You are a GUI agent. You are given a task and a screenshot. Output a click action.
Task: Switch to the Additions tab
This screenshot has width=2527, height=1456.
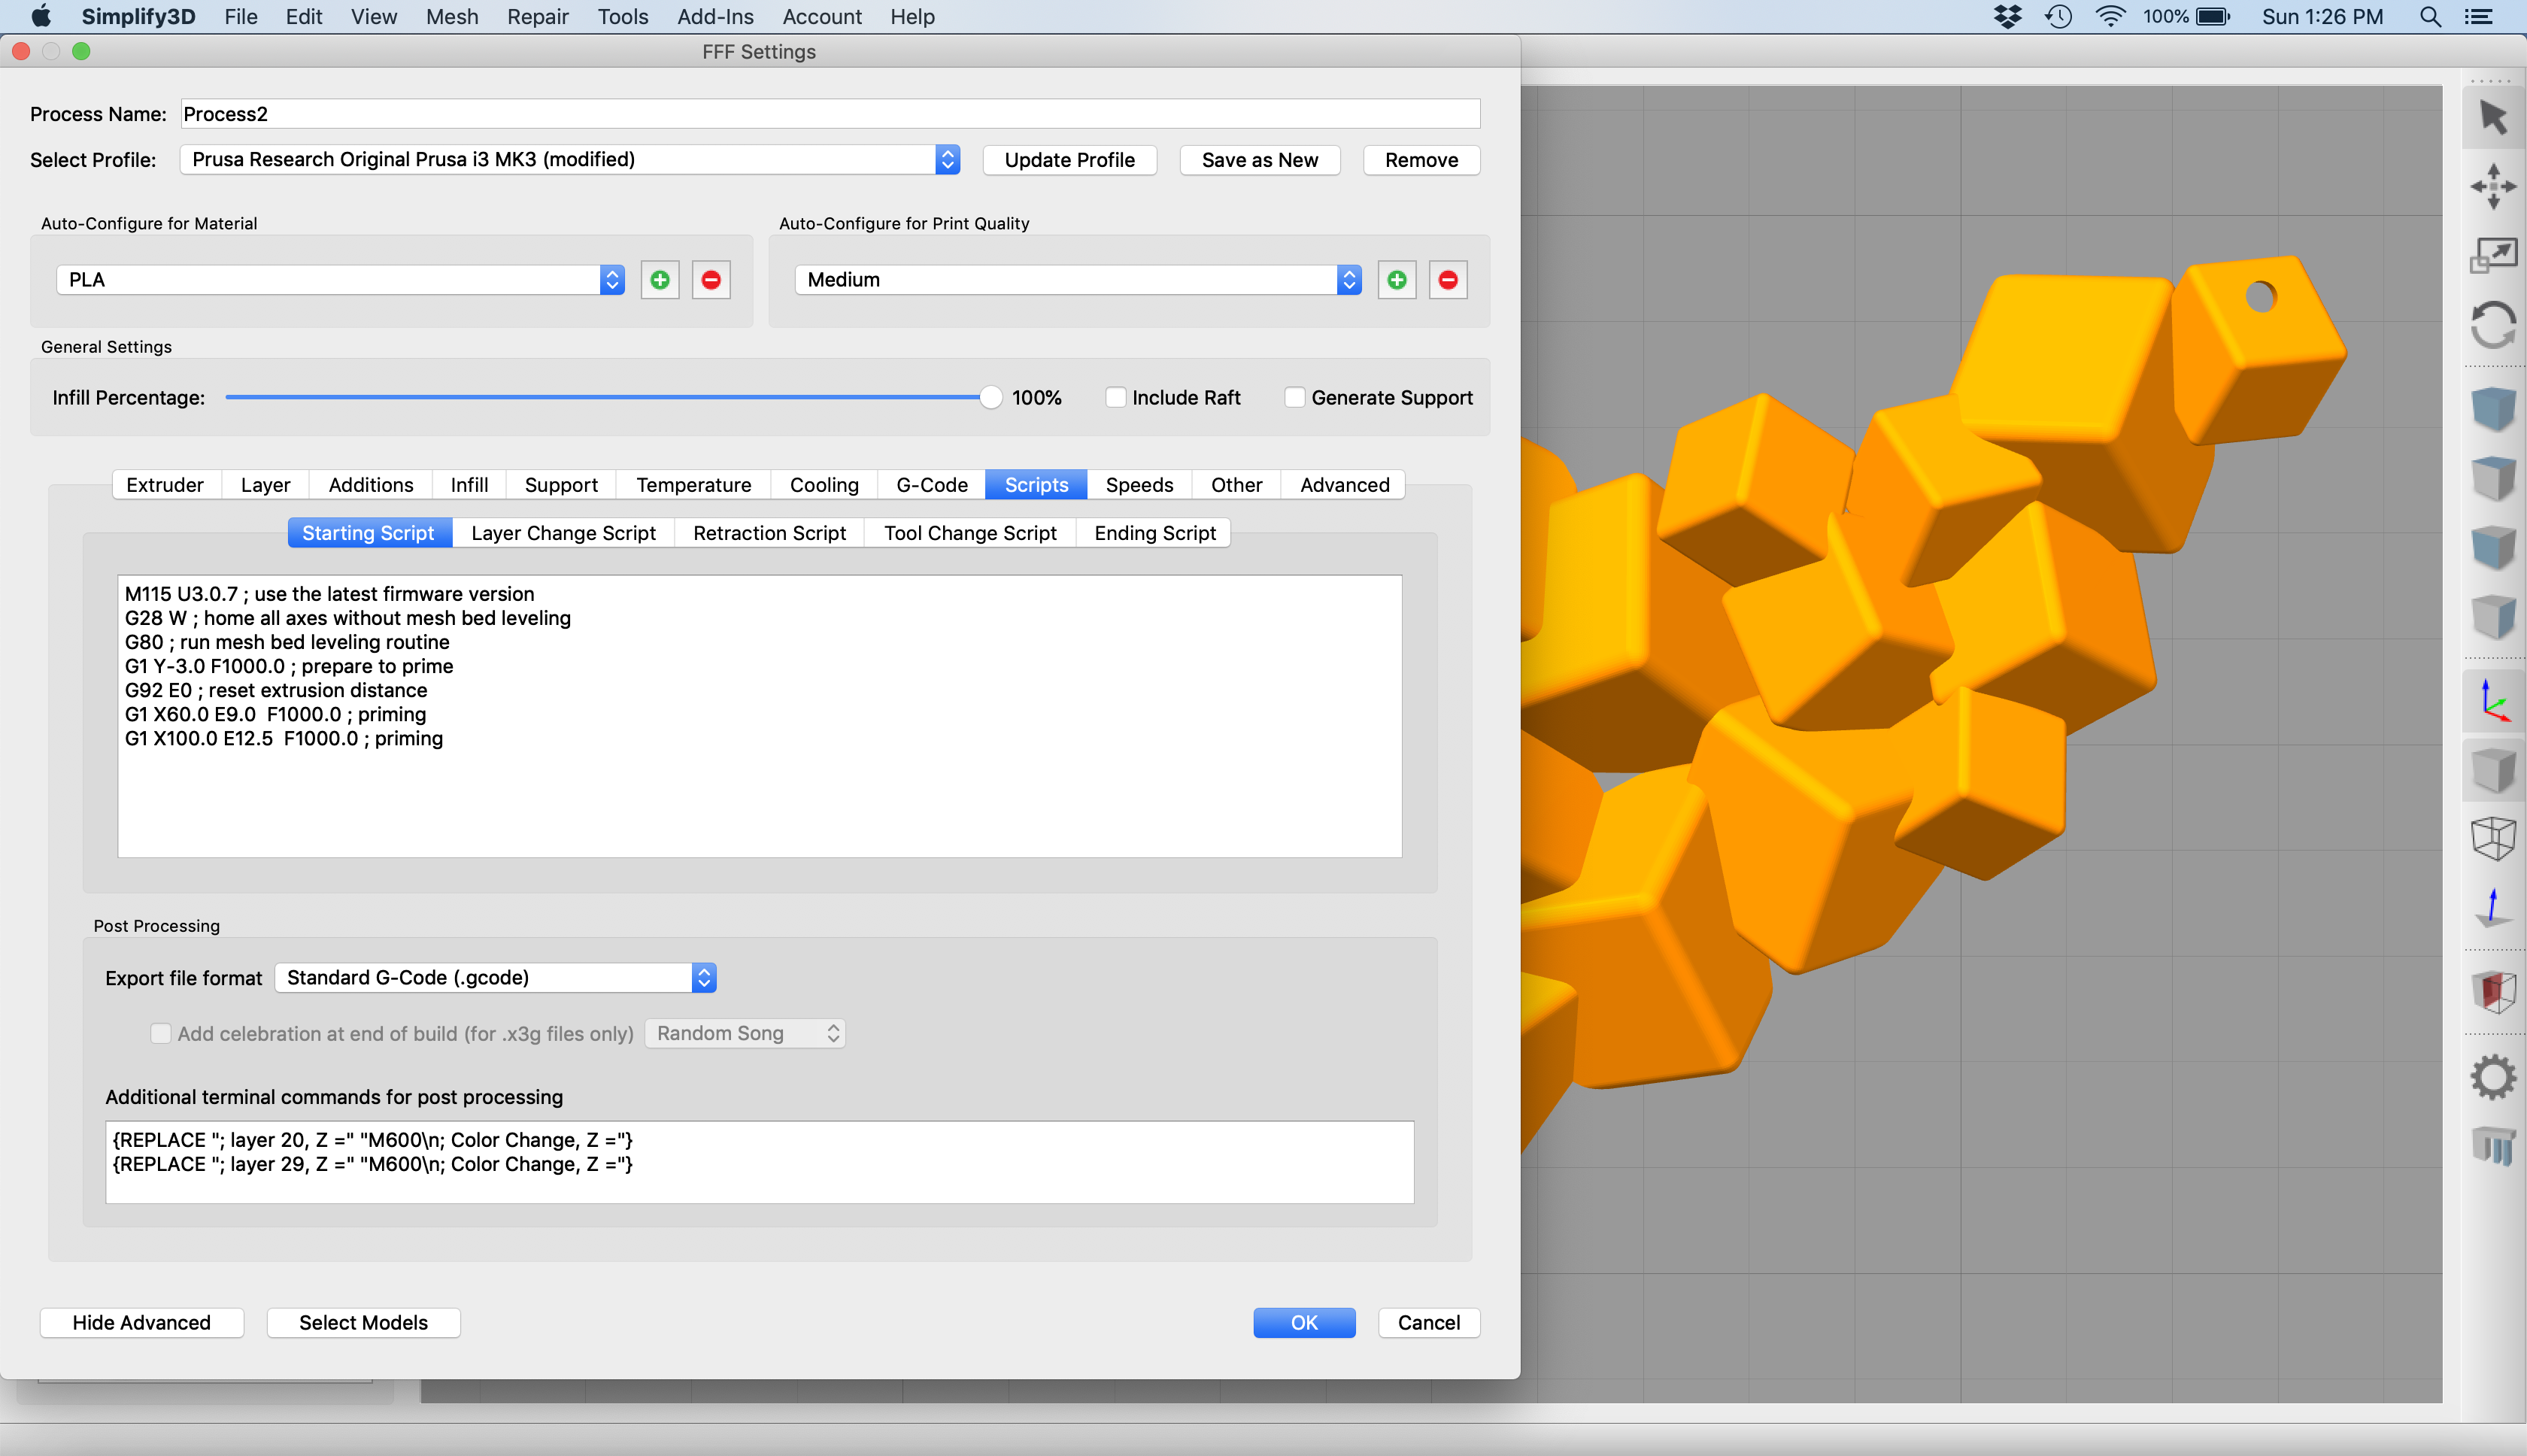click(371, 485)
